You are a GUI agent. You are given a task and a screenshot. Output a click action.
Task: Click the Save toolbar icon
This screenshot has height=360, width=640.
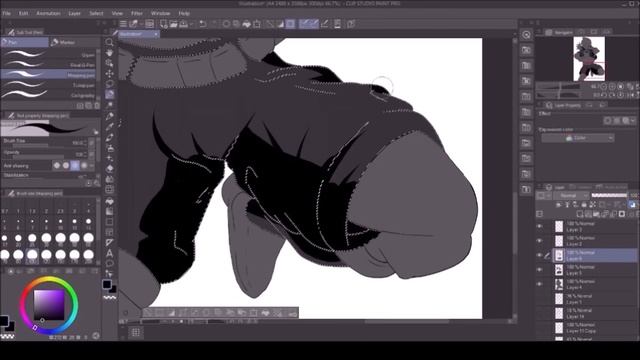pos(184,24)
